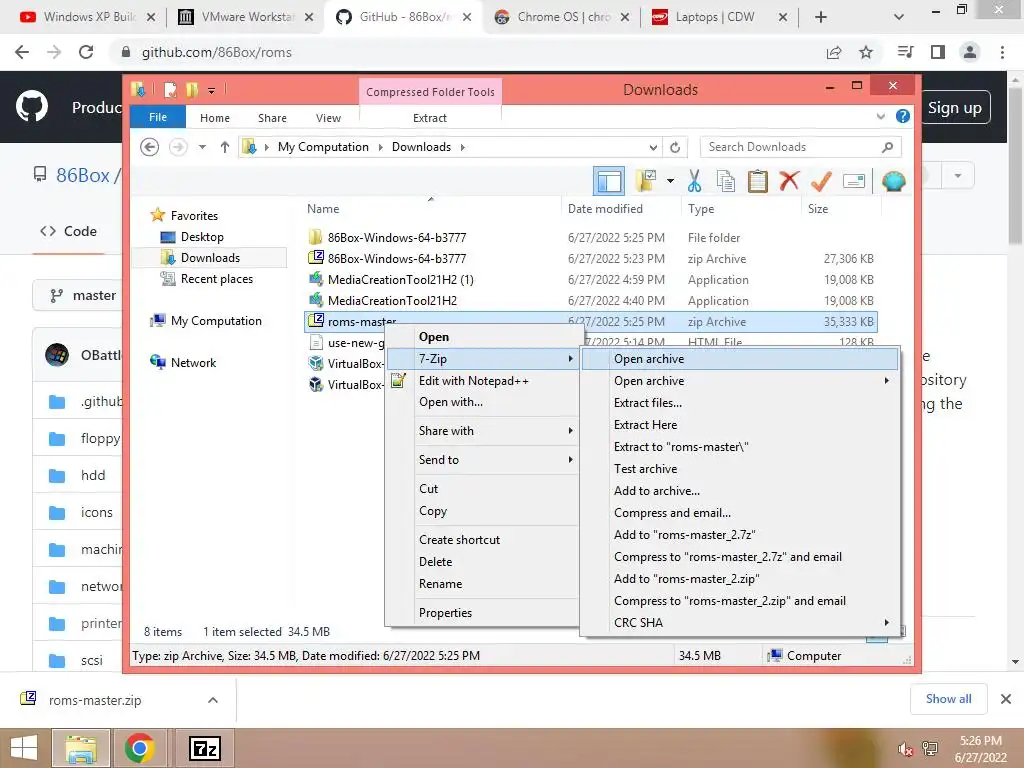Screen dimensions: 1024x768
Task: Expand the Send to submenu
Action: tap(483, 460)
